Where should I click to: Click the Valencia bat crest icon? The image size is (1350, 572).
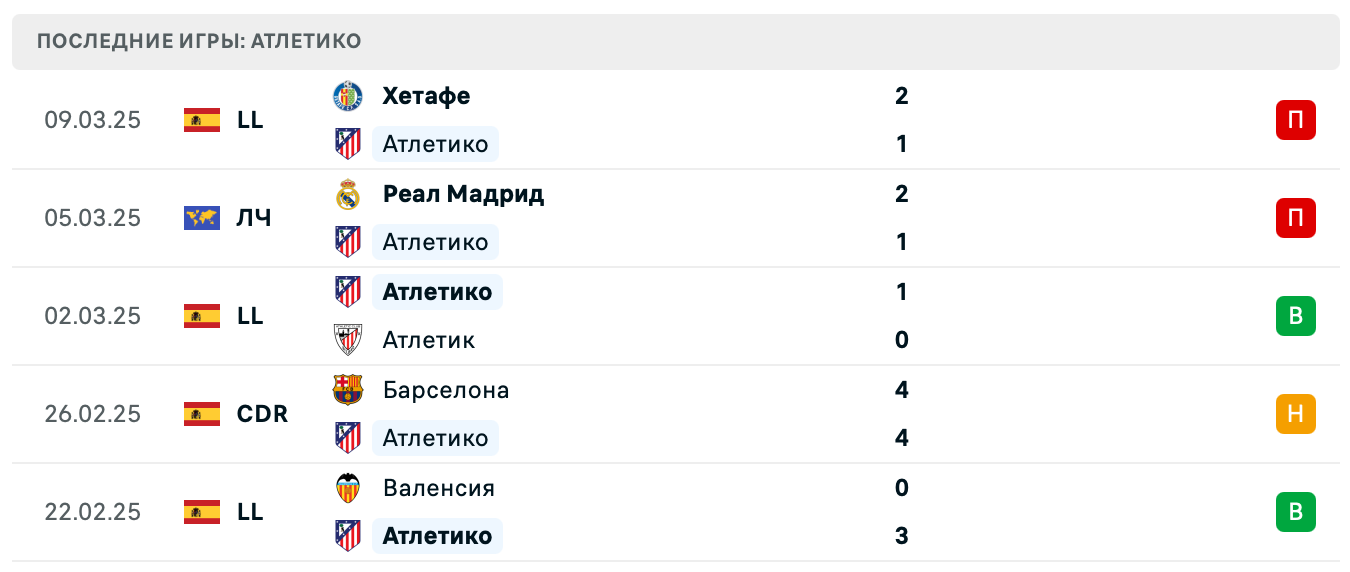[x=347, y=488]
